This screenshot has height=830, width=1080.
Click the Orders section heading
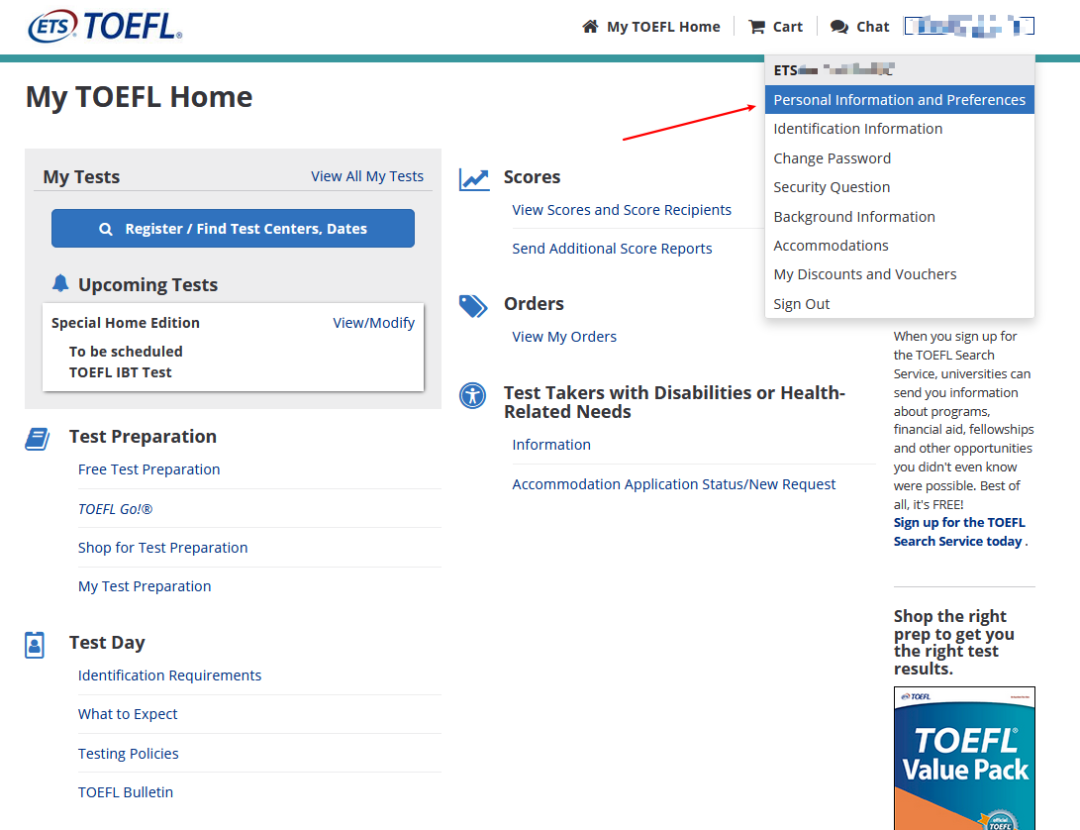pos(534,304)
